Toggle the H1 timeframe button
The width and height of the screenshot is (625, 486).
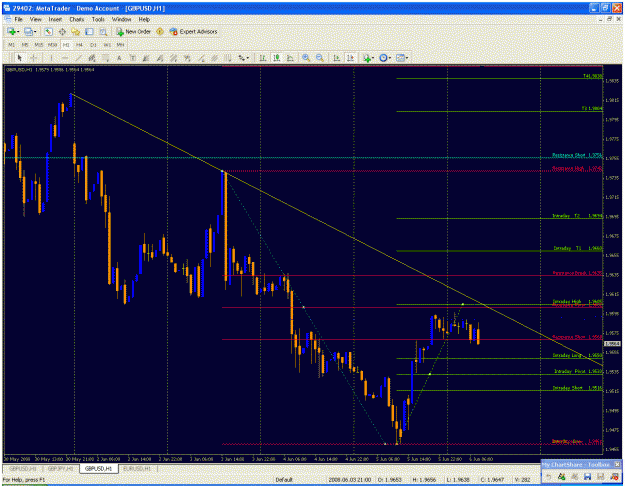[x=66, y=45]
